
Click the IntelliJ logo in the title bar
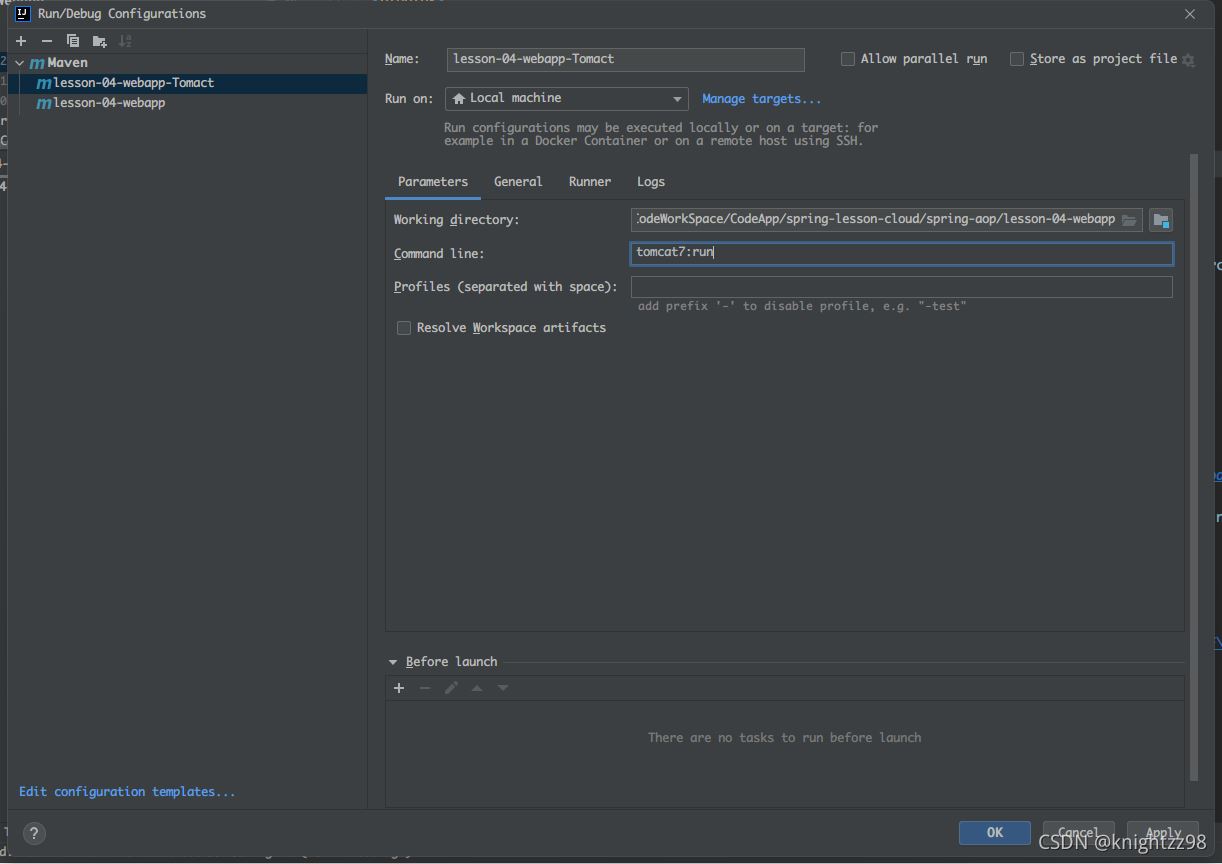(x=23, y=14)
